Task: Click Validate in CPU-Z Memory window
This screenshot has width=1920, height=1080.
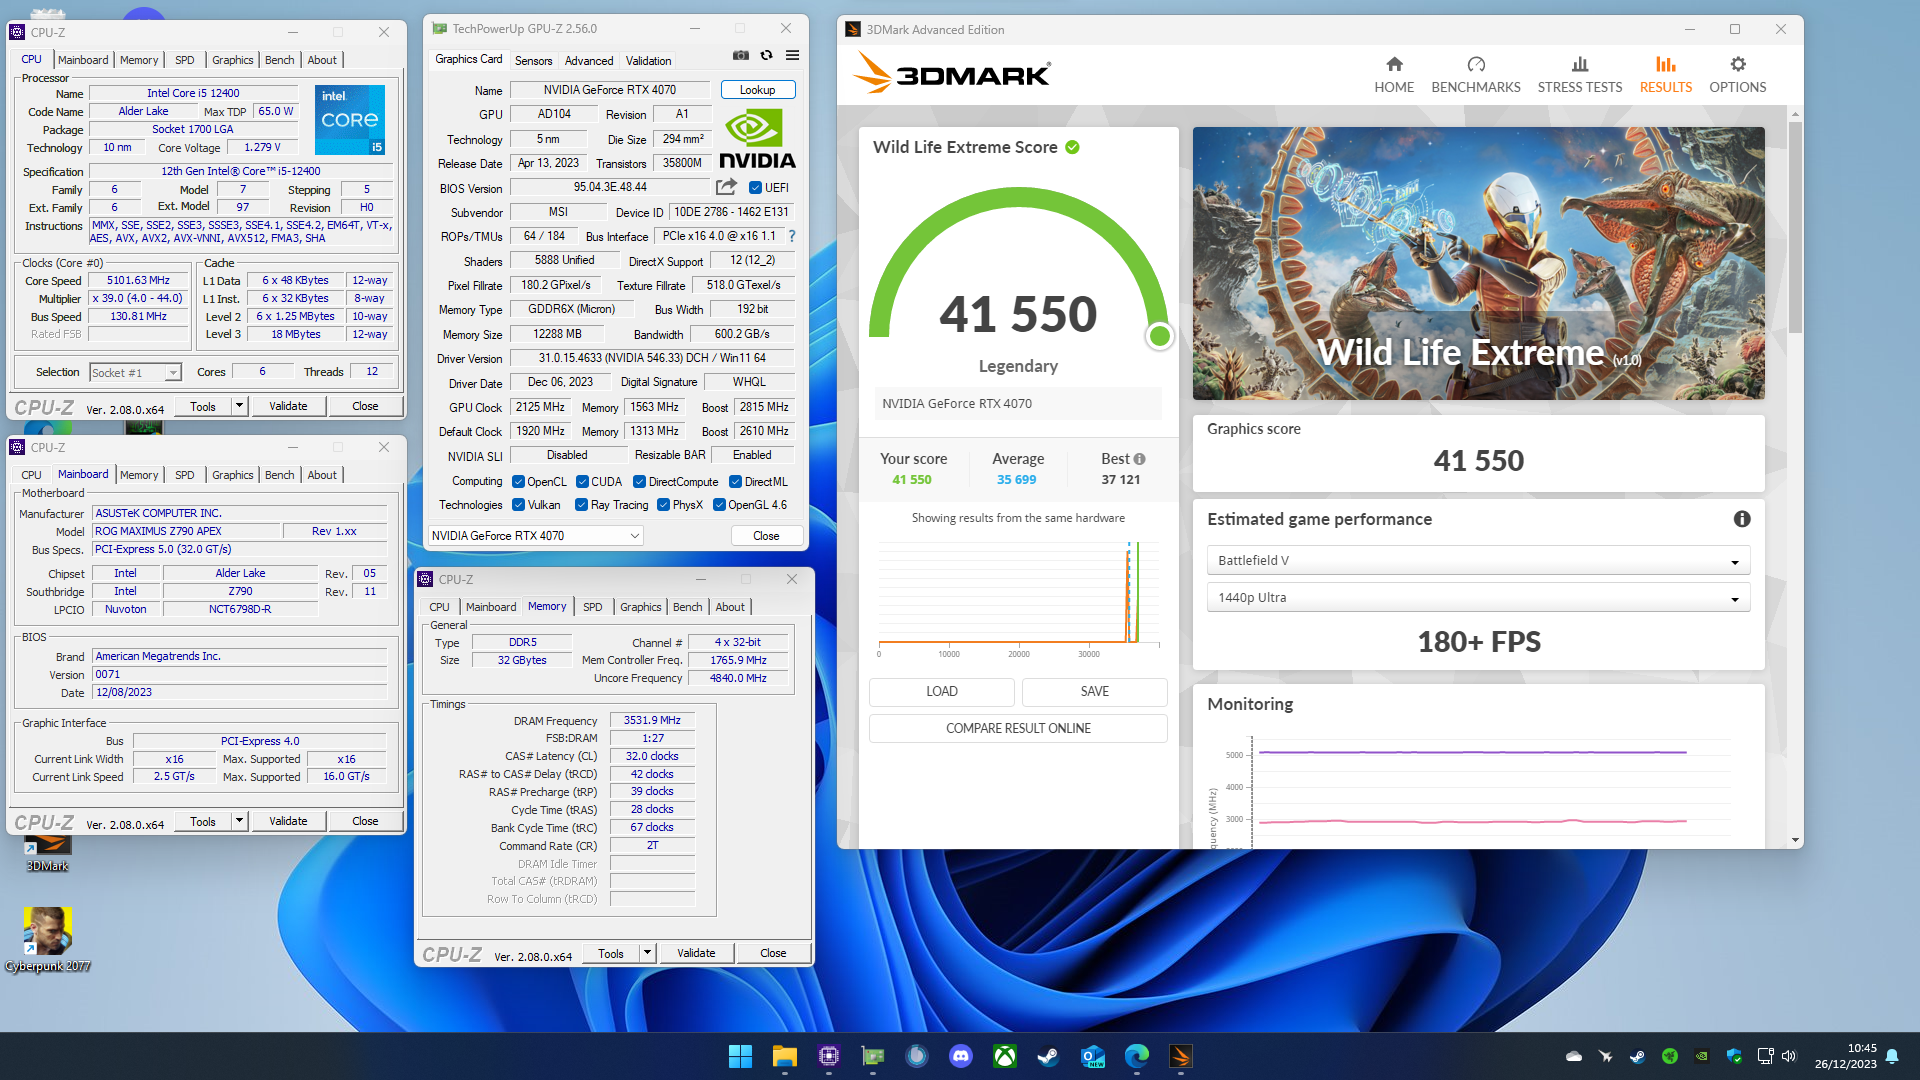Action: 696,953
